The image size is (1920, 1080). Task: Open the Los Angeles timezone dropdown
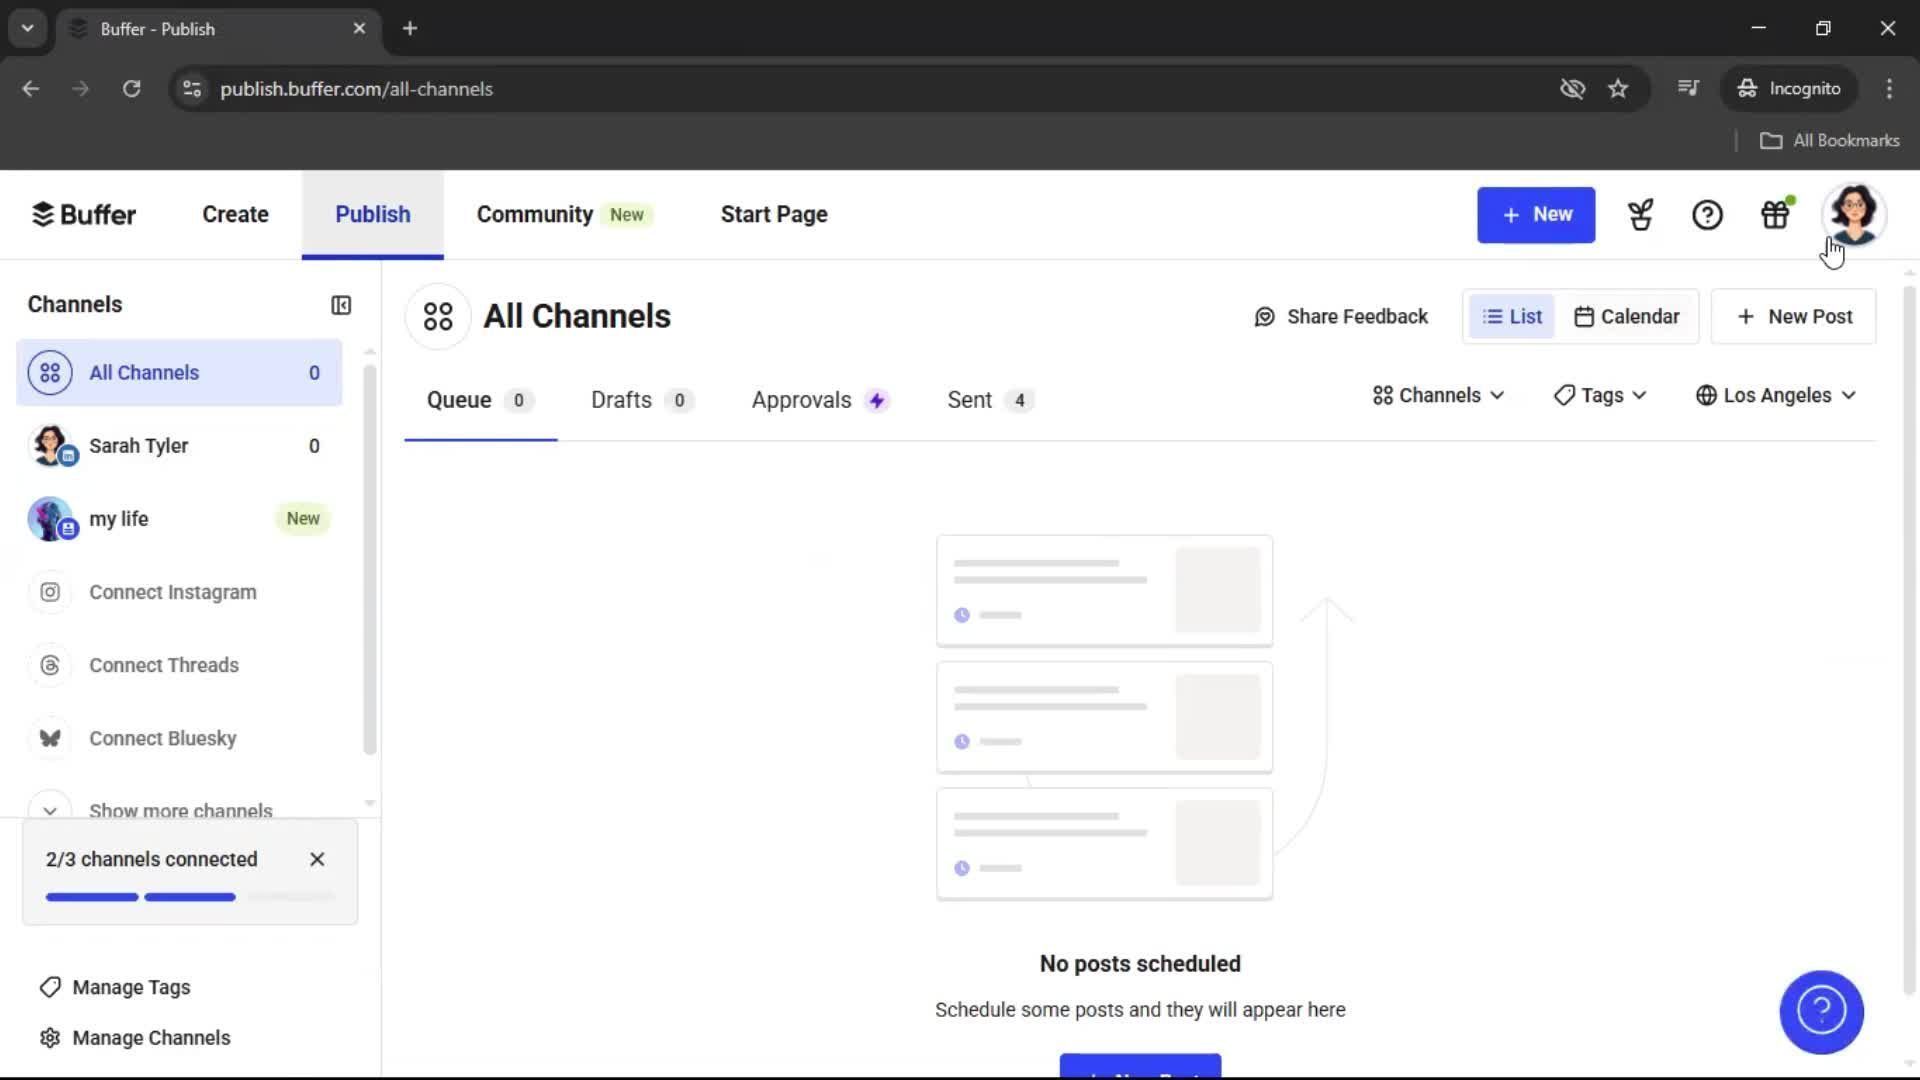(1776, 395)
